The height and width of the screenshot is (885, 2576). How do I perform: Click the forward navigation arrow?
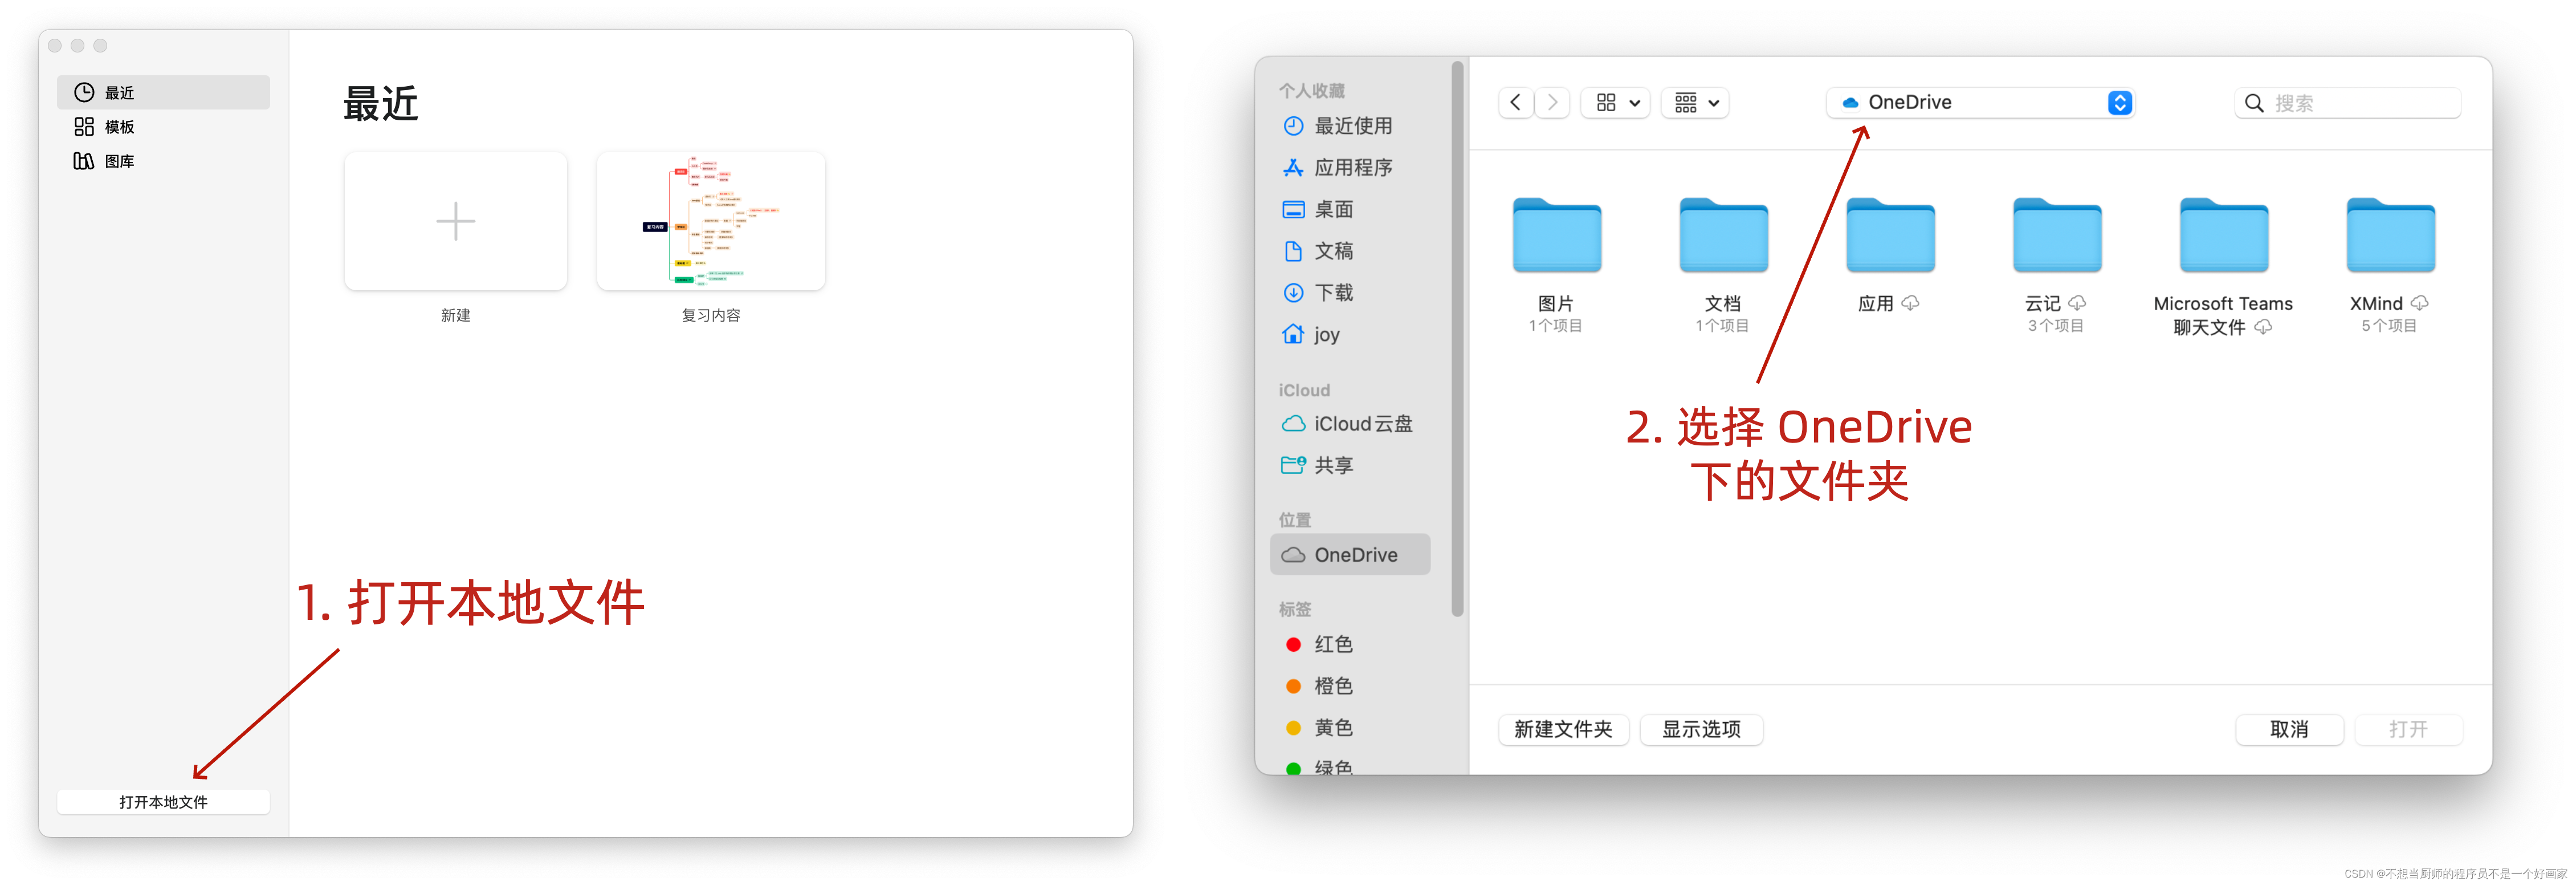pos(1552,102)
